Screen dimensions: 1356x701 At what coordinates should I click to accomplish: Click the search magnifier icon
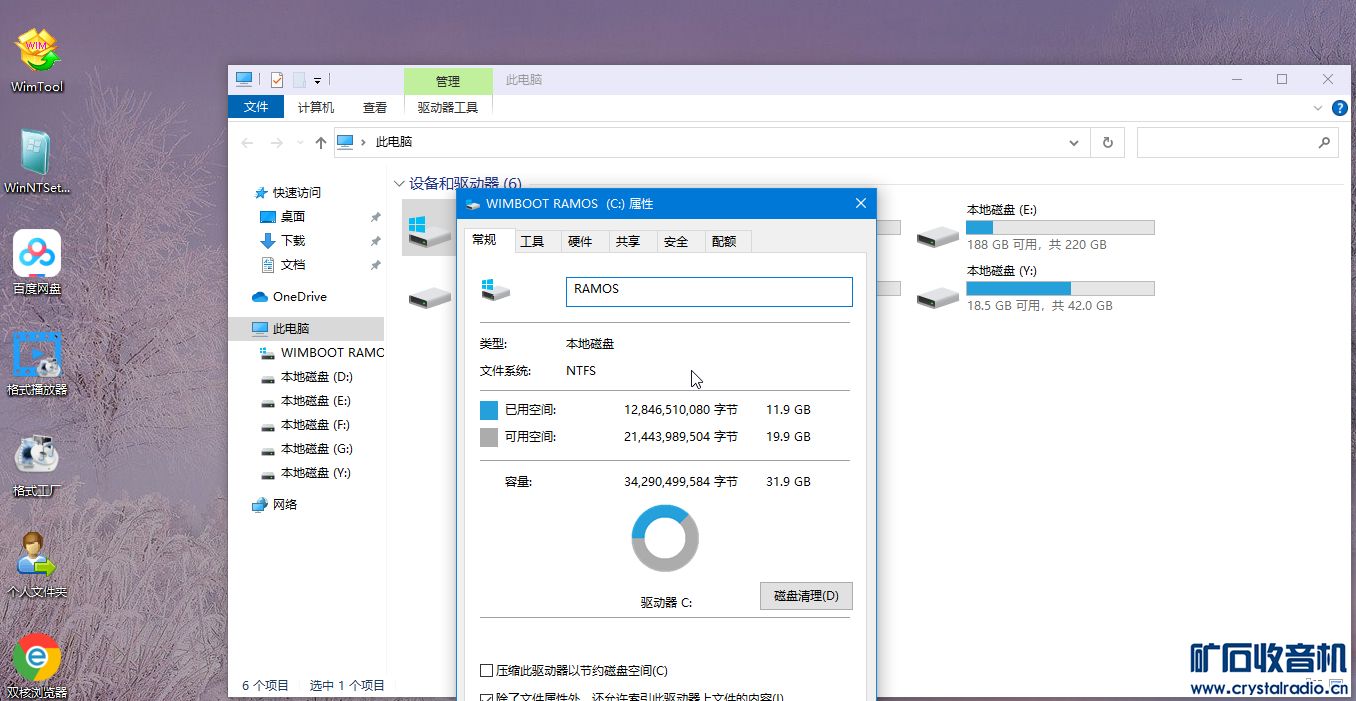(1324, 143)
